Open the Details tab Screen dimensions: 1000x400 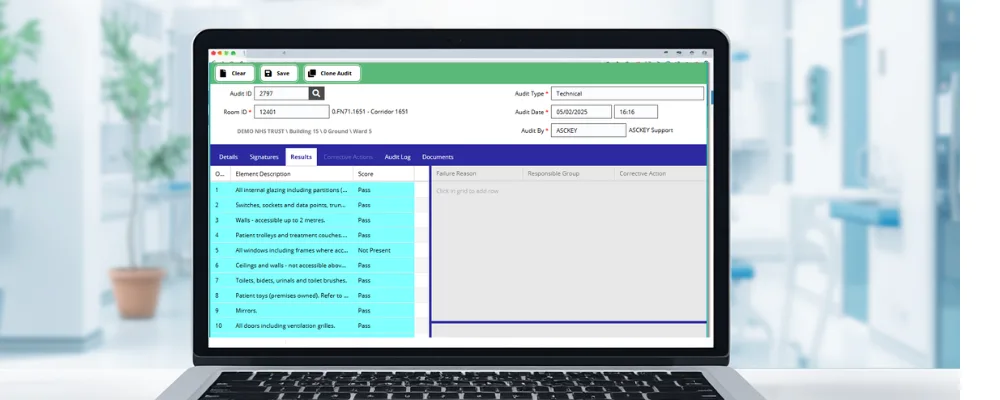[x=228, y=157]
